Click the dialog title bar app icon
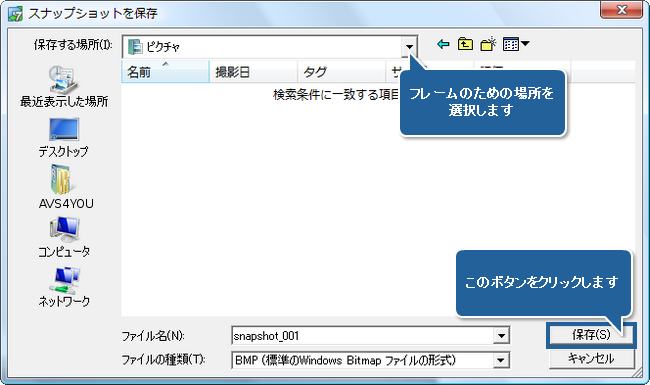This screenshot has width=650, height=385. tap(15, 14)
